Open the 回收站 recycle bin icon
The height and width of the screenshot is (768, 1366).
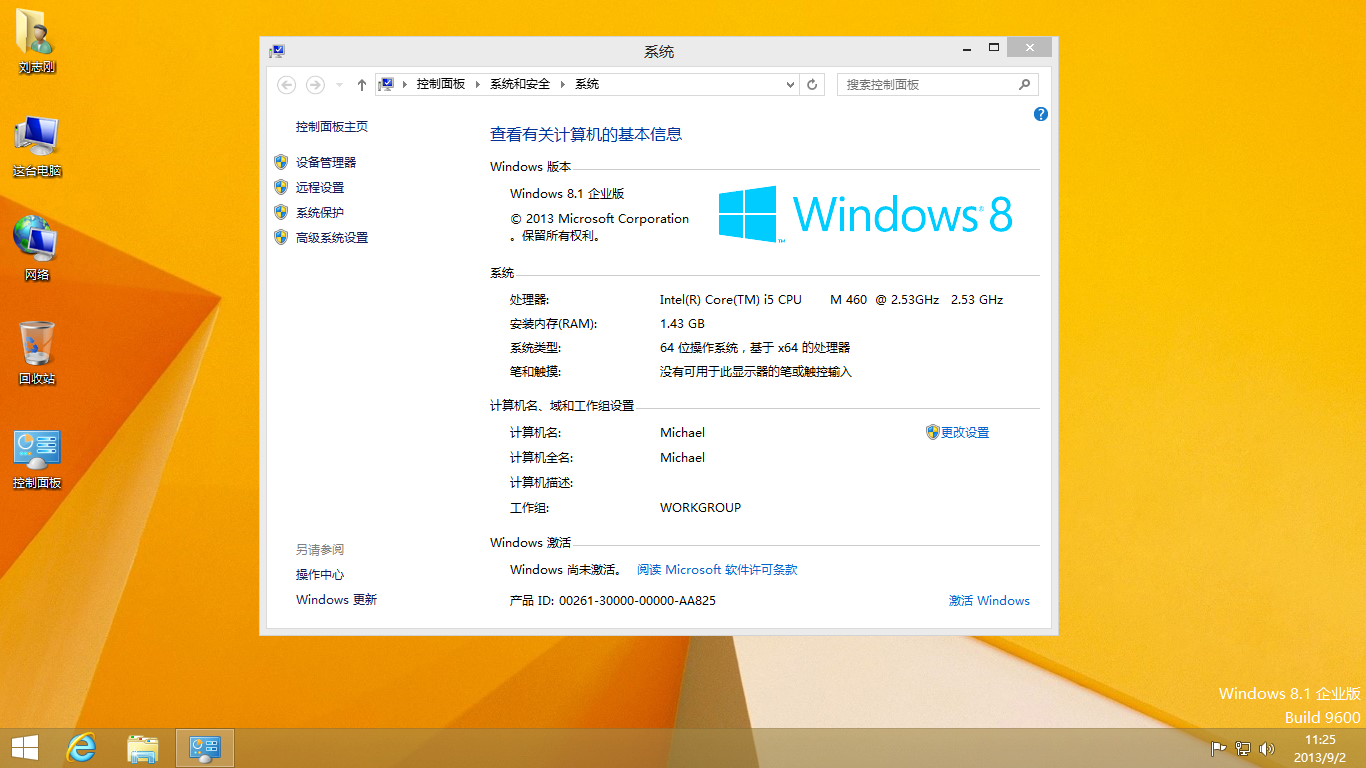[37, 353]
